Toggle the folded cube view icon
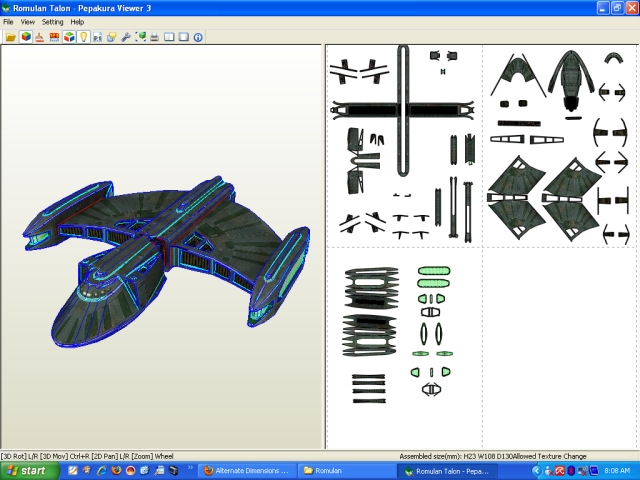 pyautogui.click(x=69, y=37)
